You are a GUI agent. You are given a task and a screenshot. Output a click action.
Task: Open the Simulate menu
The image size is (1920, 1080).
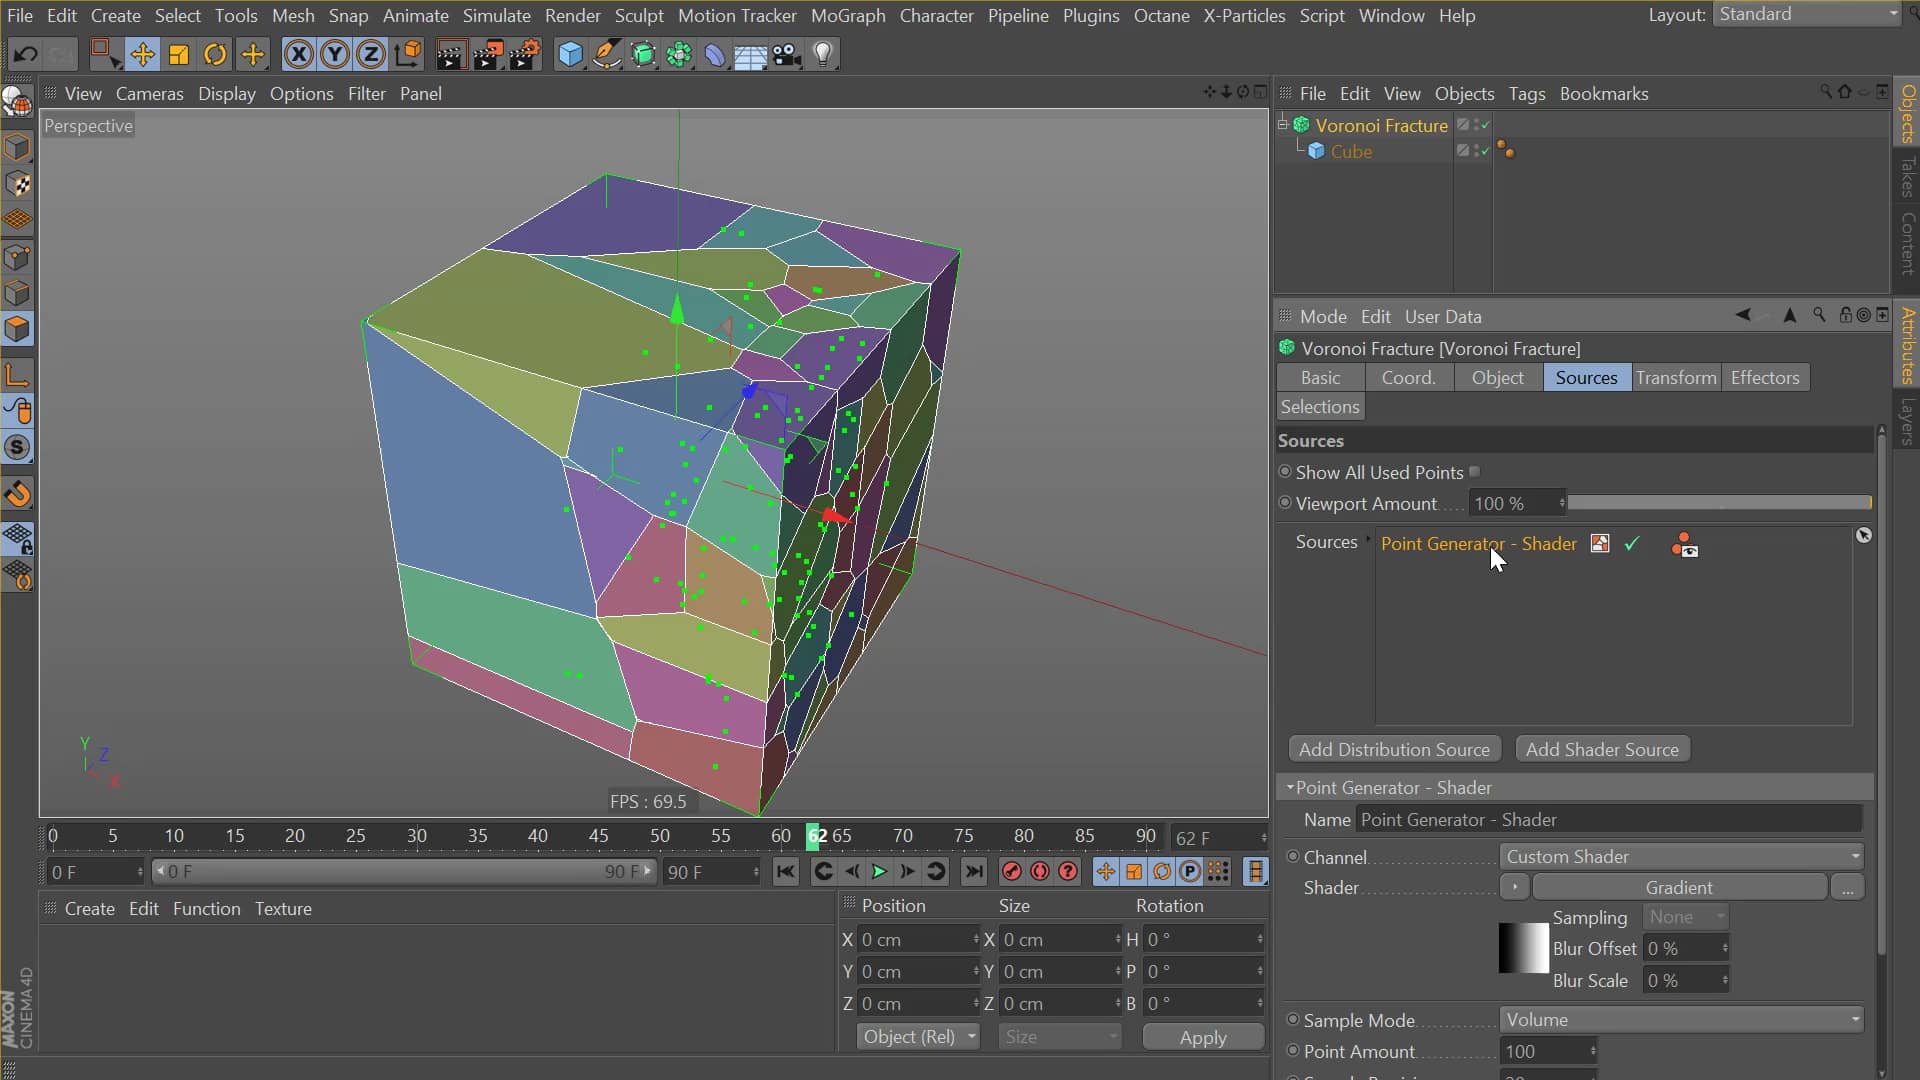click(497, 15)
